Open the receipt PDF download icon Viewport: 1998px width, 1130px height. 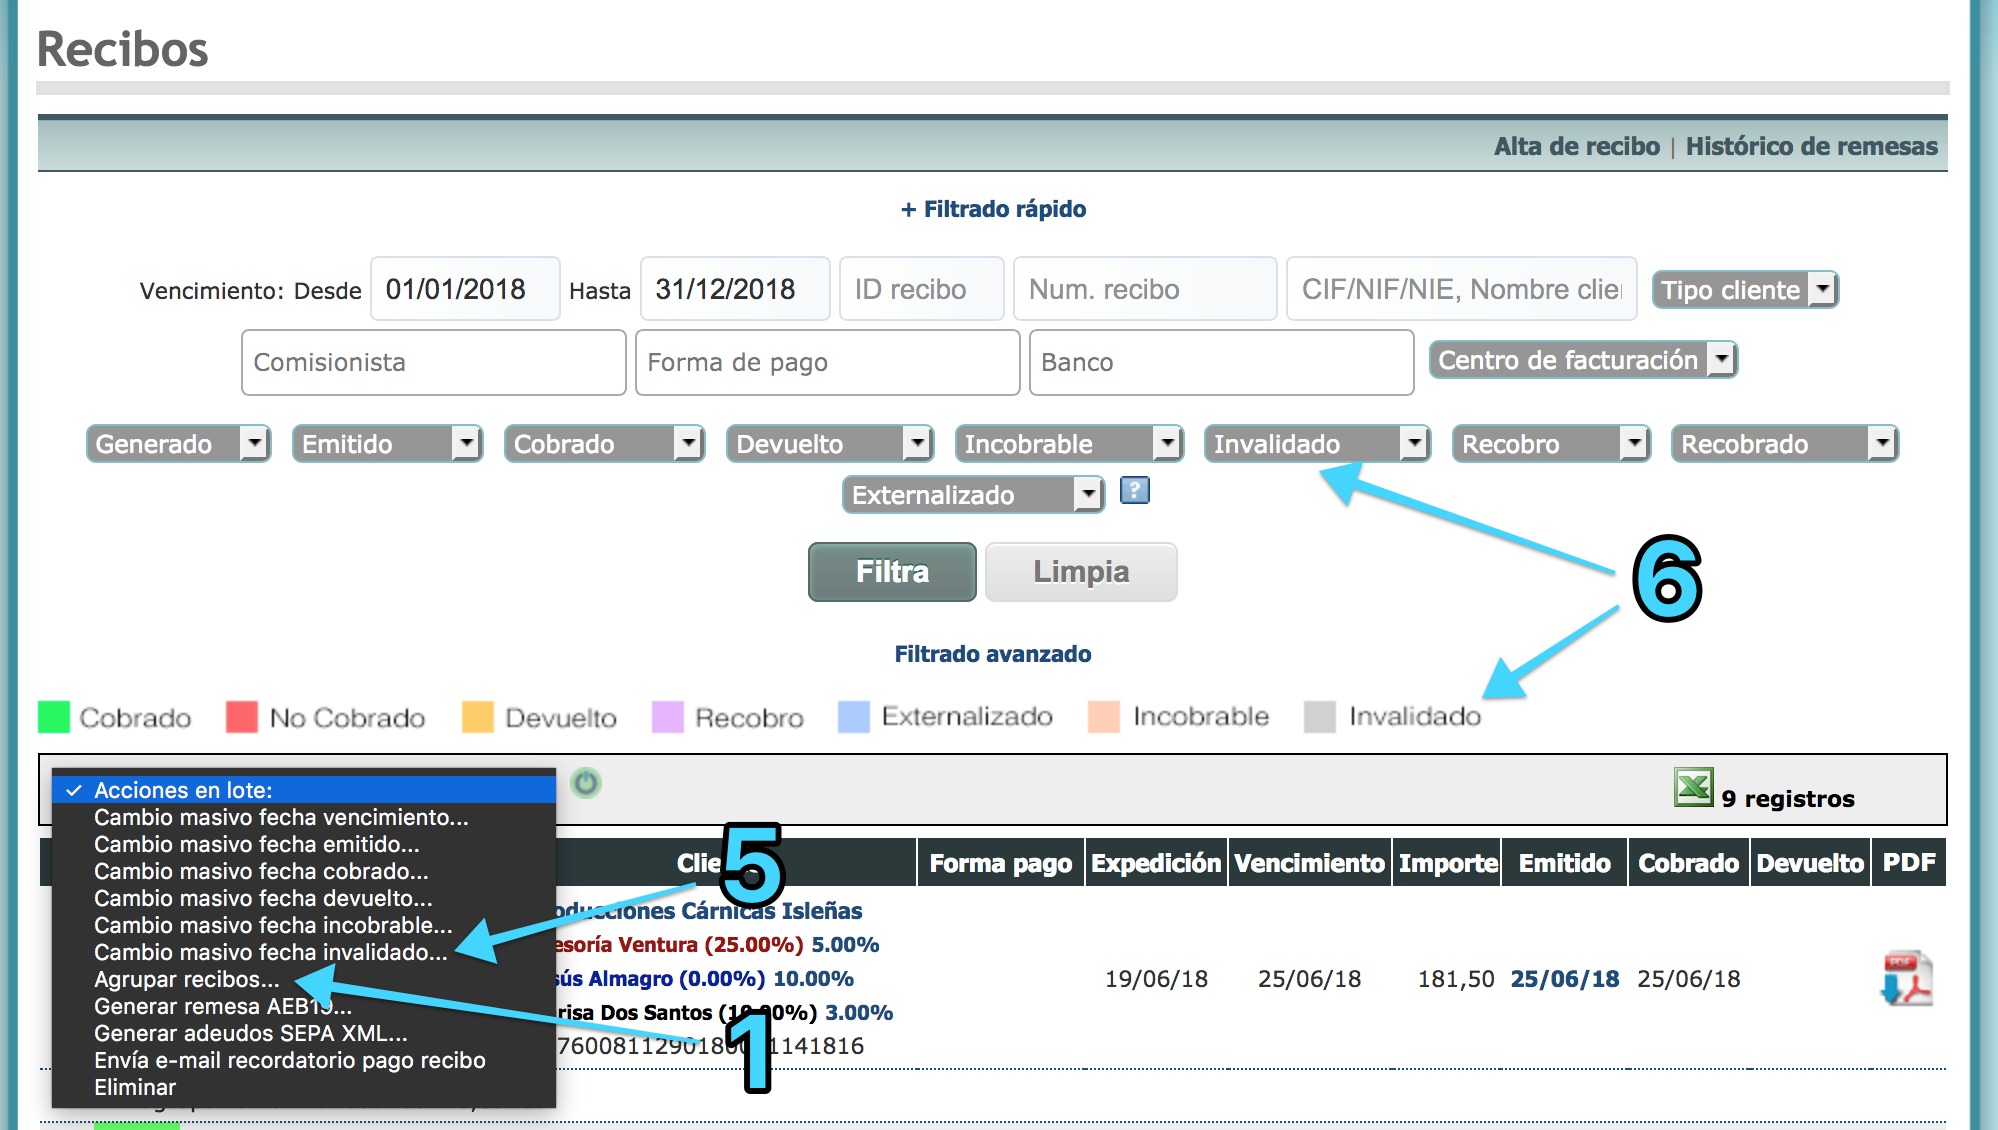coord(1907,978)
